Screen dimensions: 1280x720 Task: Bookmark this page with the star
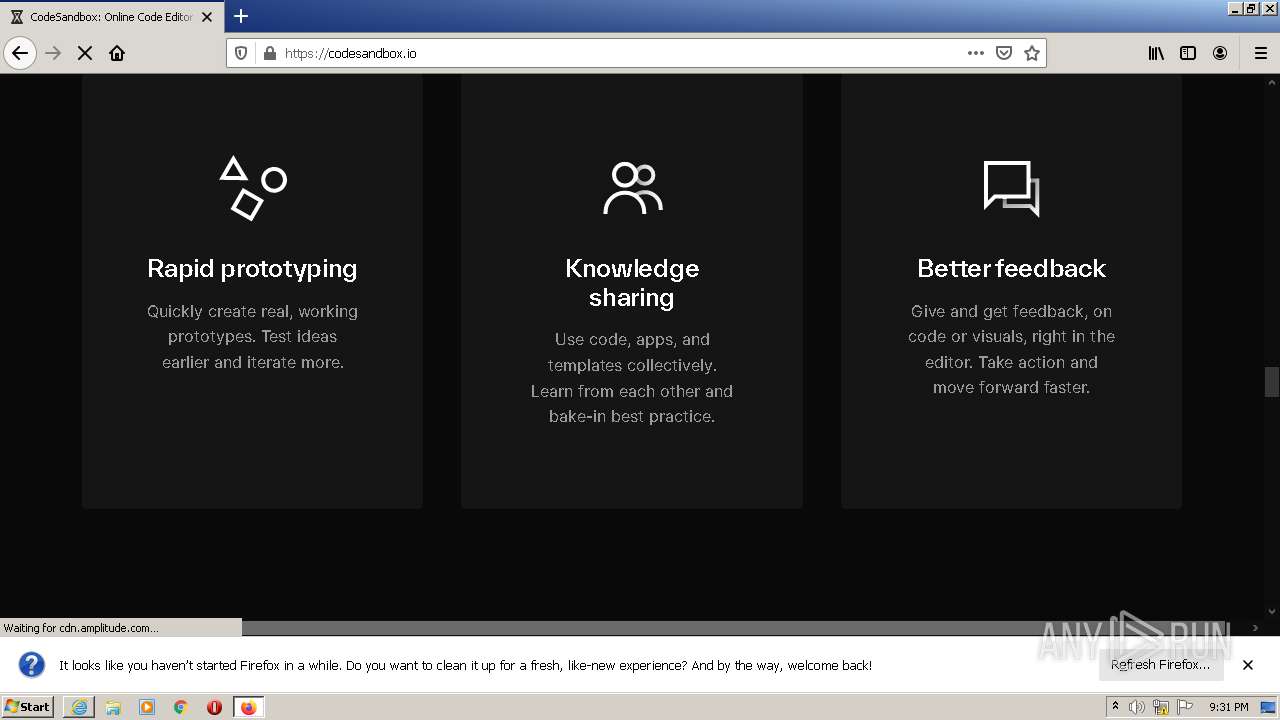point(1032,53)
